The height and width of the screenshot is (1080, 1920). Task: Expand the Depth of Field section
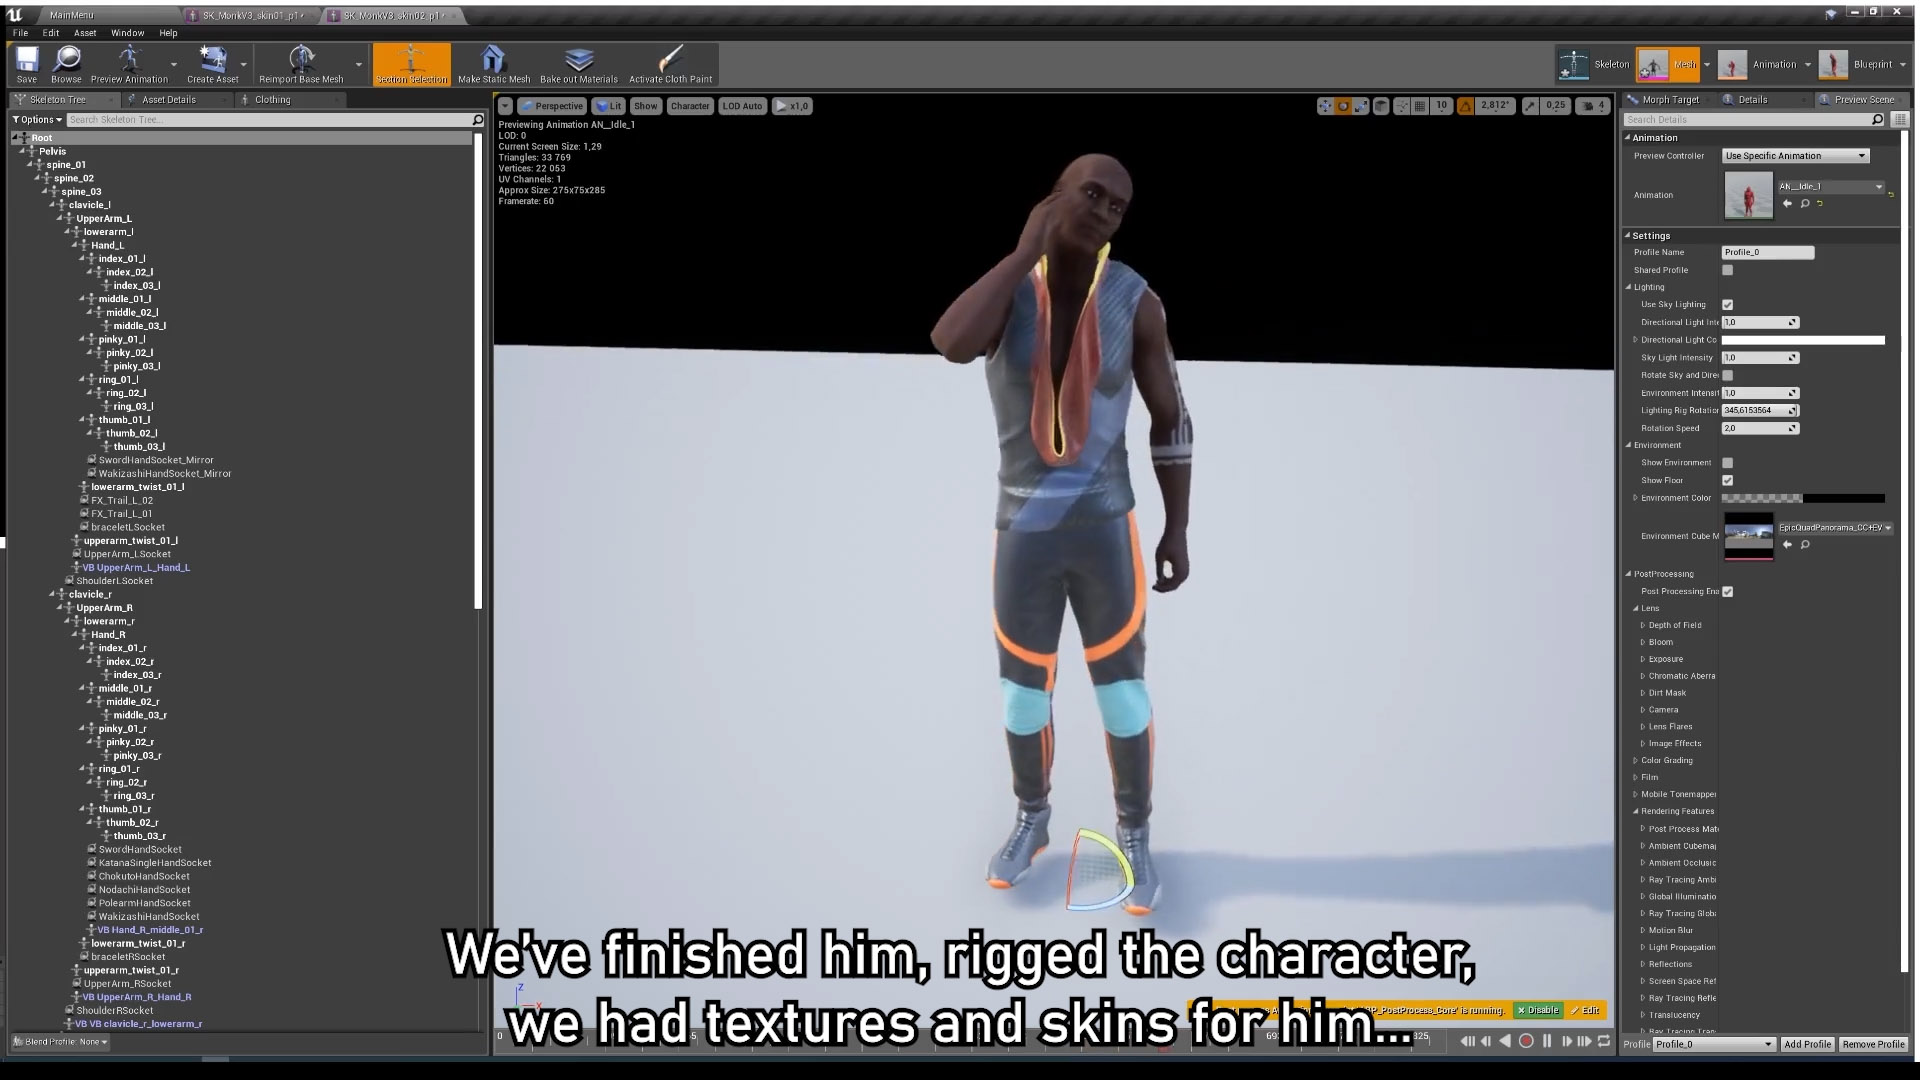(x=1642, y=624)
